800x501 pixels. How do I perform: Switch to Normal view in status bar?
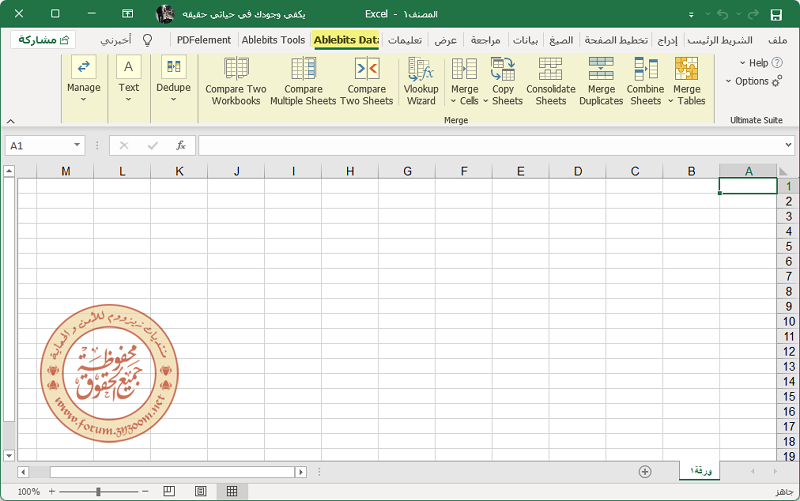(x=232, y=491)
